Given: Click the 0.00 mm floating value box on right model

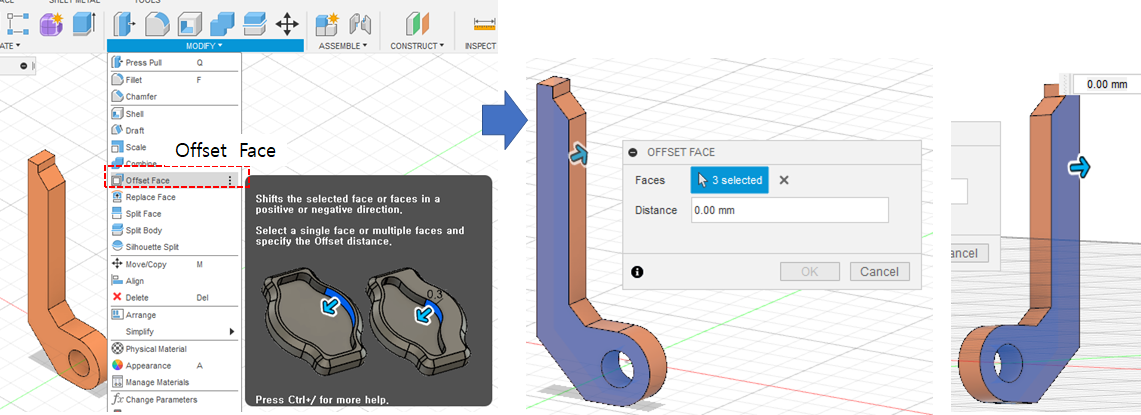Looking at the screenshot, I should point(1106,84).
